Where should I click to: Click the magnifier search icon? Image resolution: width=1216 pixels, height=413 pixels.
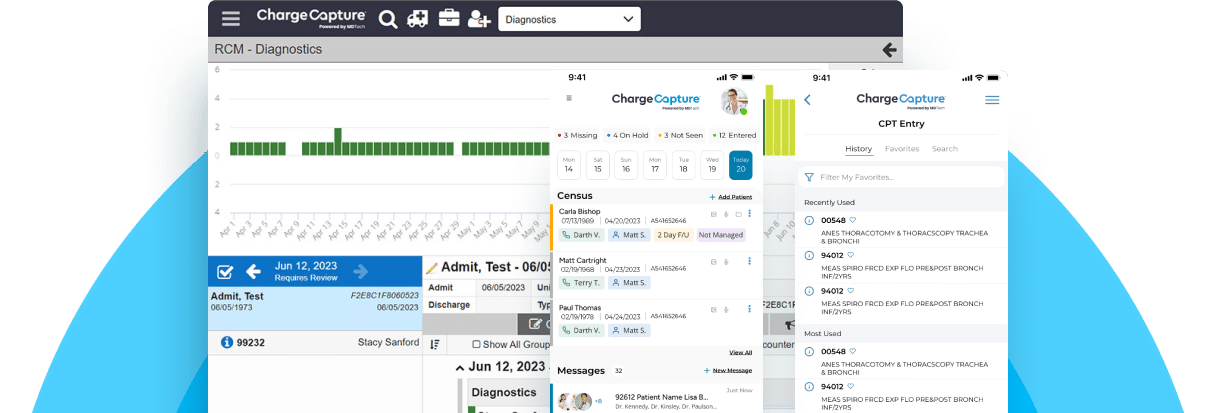click(x=388, y=19)
